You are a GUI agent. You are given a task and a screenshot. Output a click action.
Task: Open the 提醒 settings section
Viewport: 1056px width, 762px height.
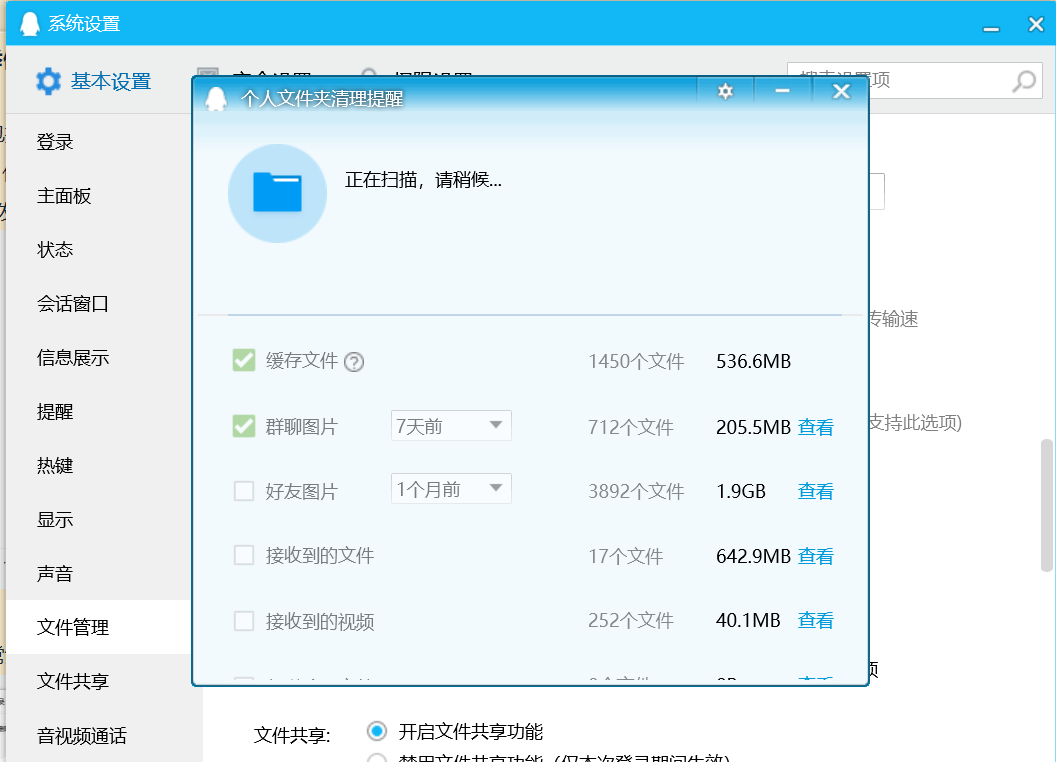pos(55,412)
